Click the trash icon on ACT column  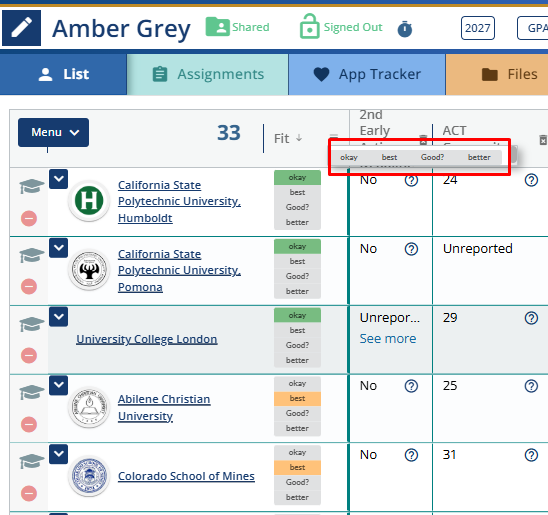pos(543,140)
